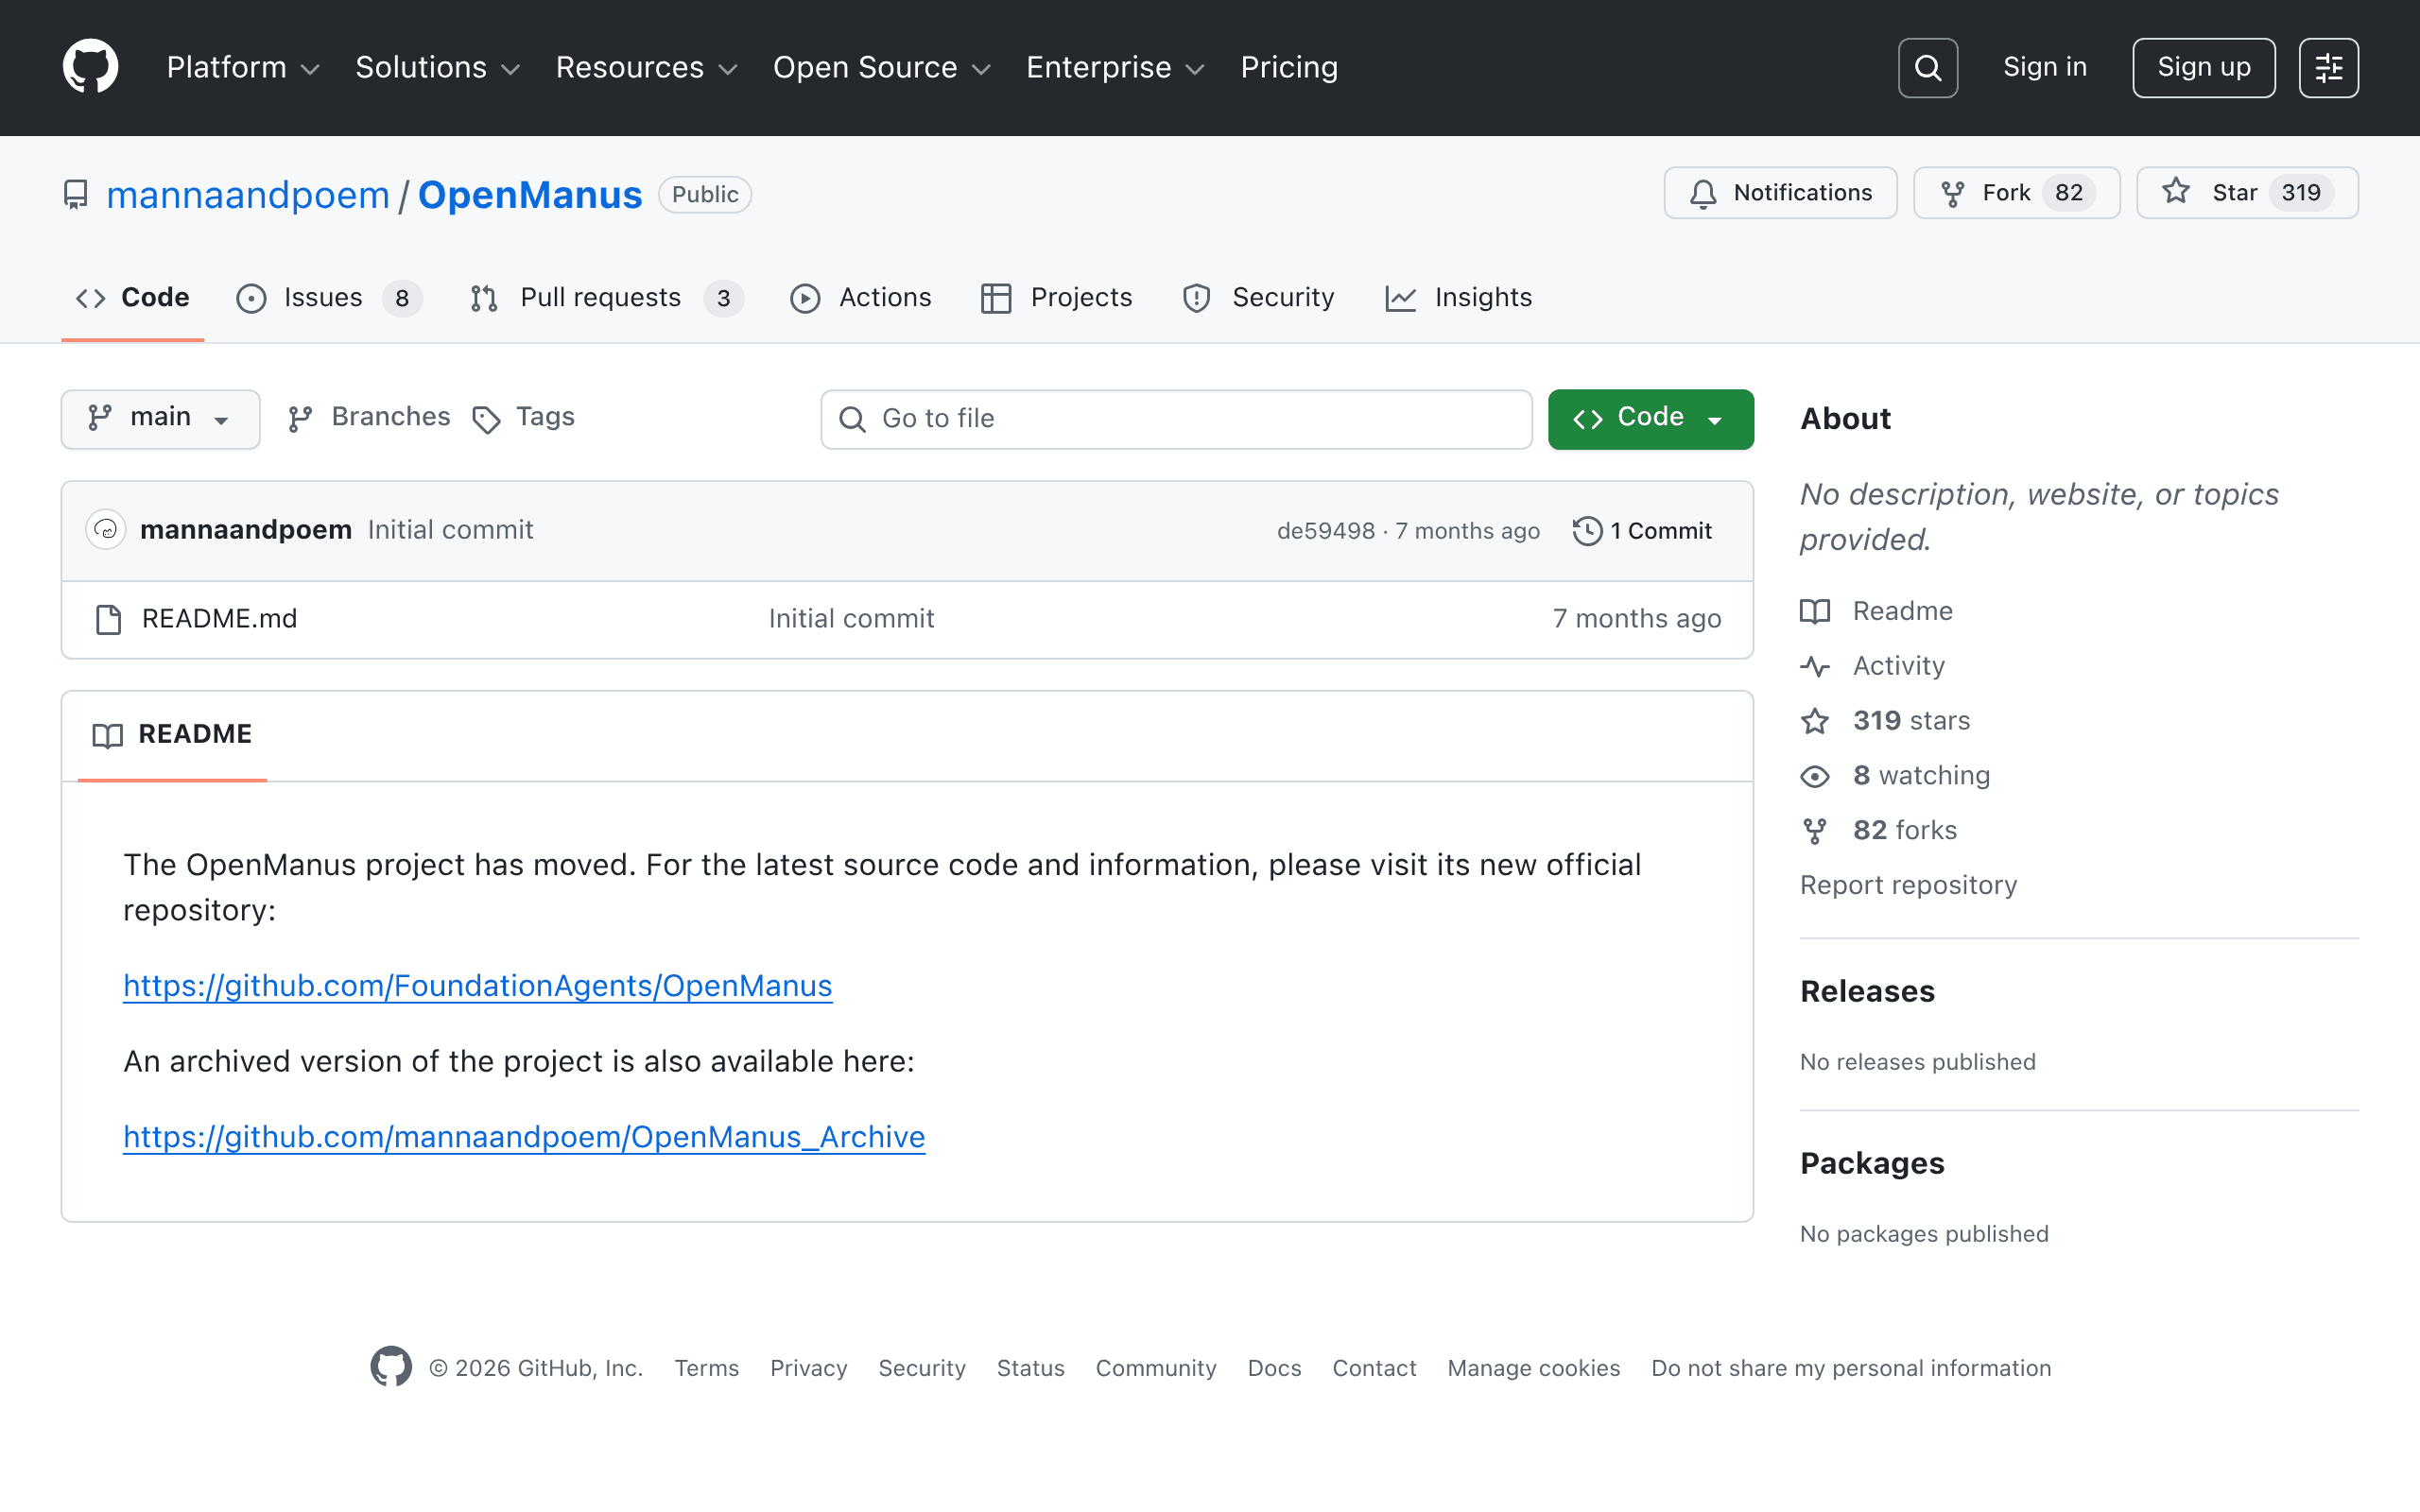Click the README.md file icon
Image resolution: width=2420 pixels, height=1512 pixels.
tap(108, 619)
